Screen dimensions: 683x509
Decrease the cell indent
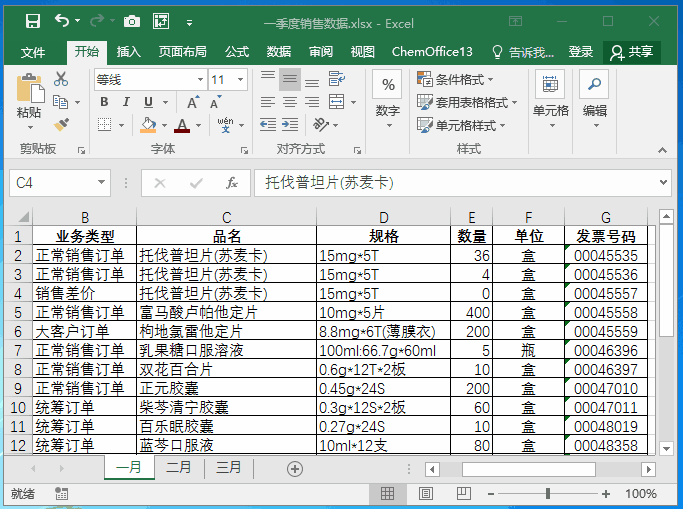pyautogui.click(x=268, y=125)
